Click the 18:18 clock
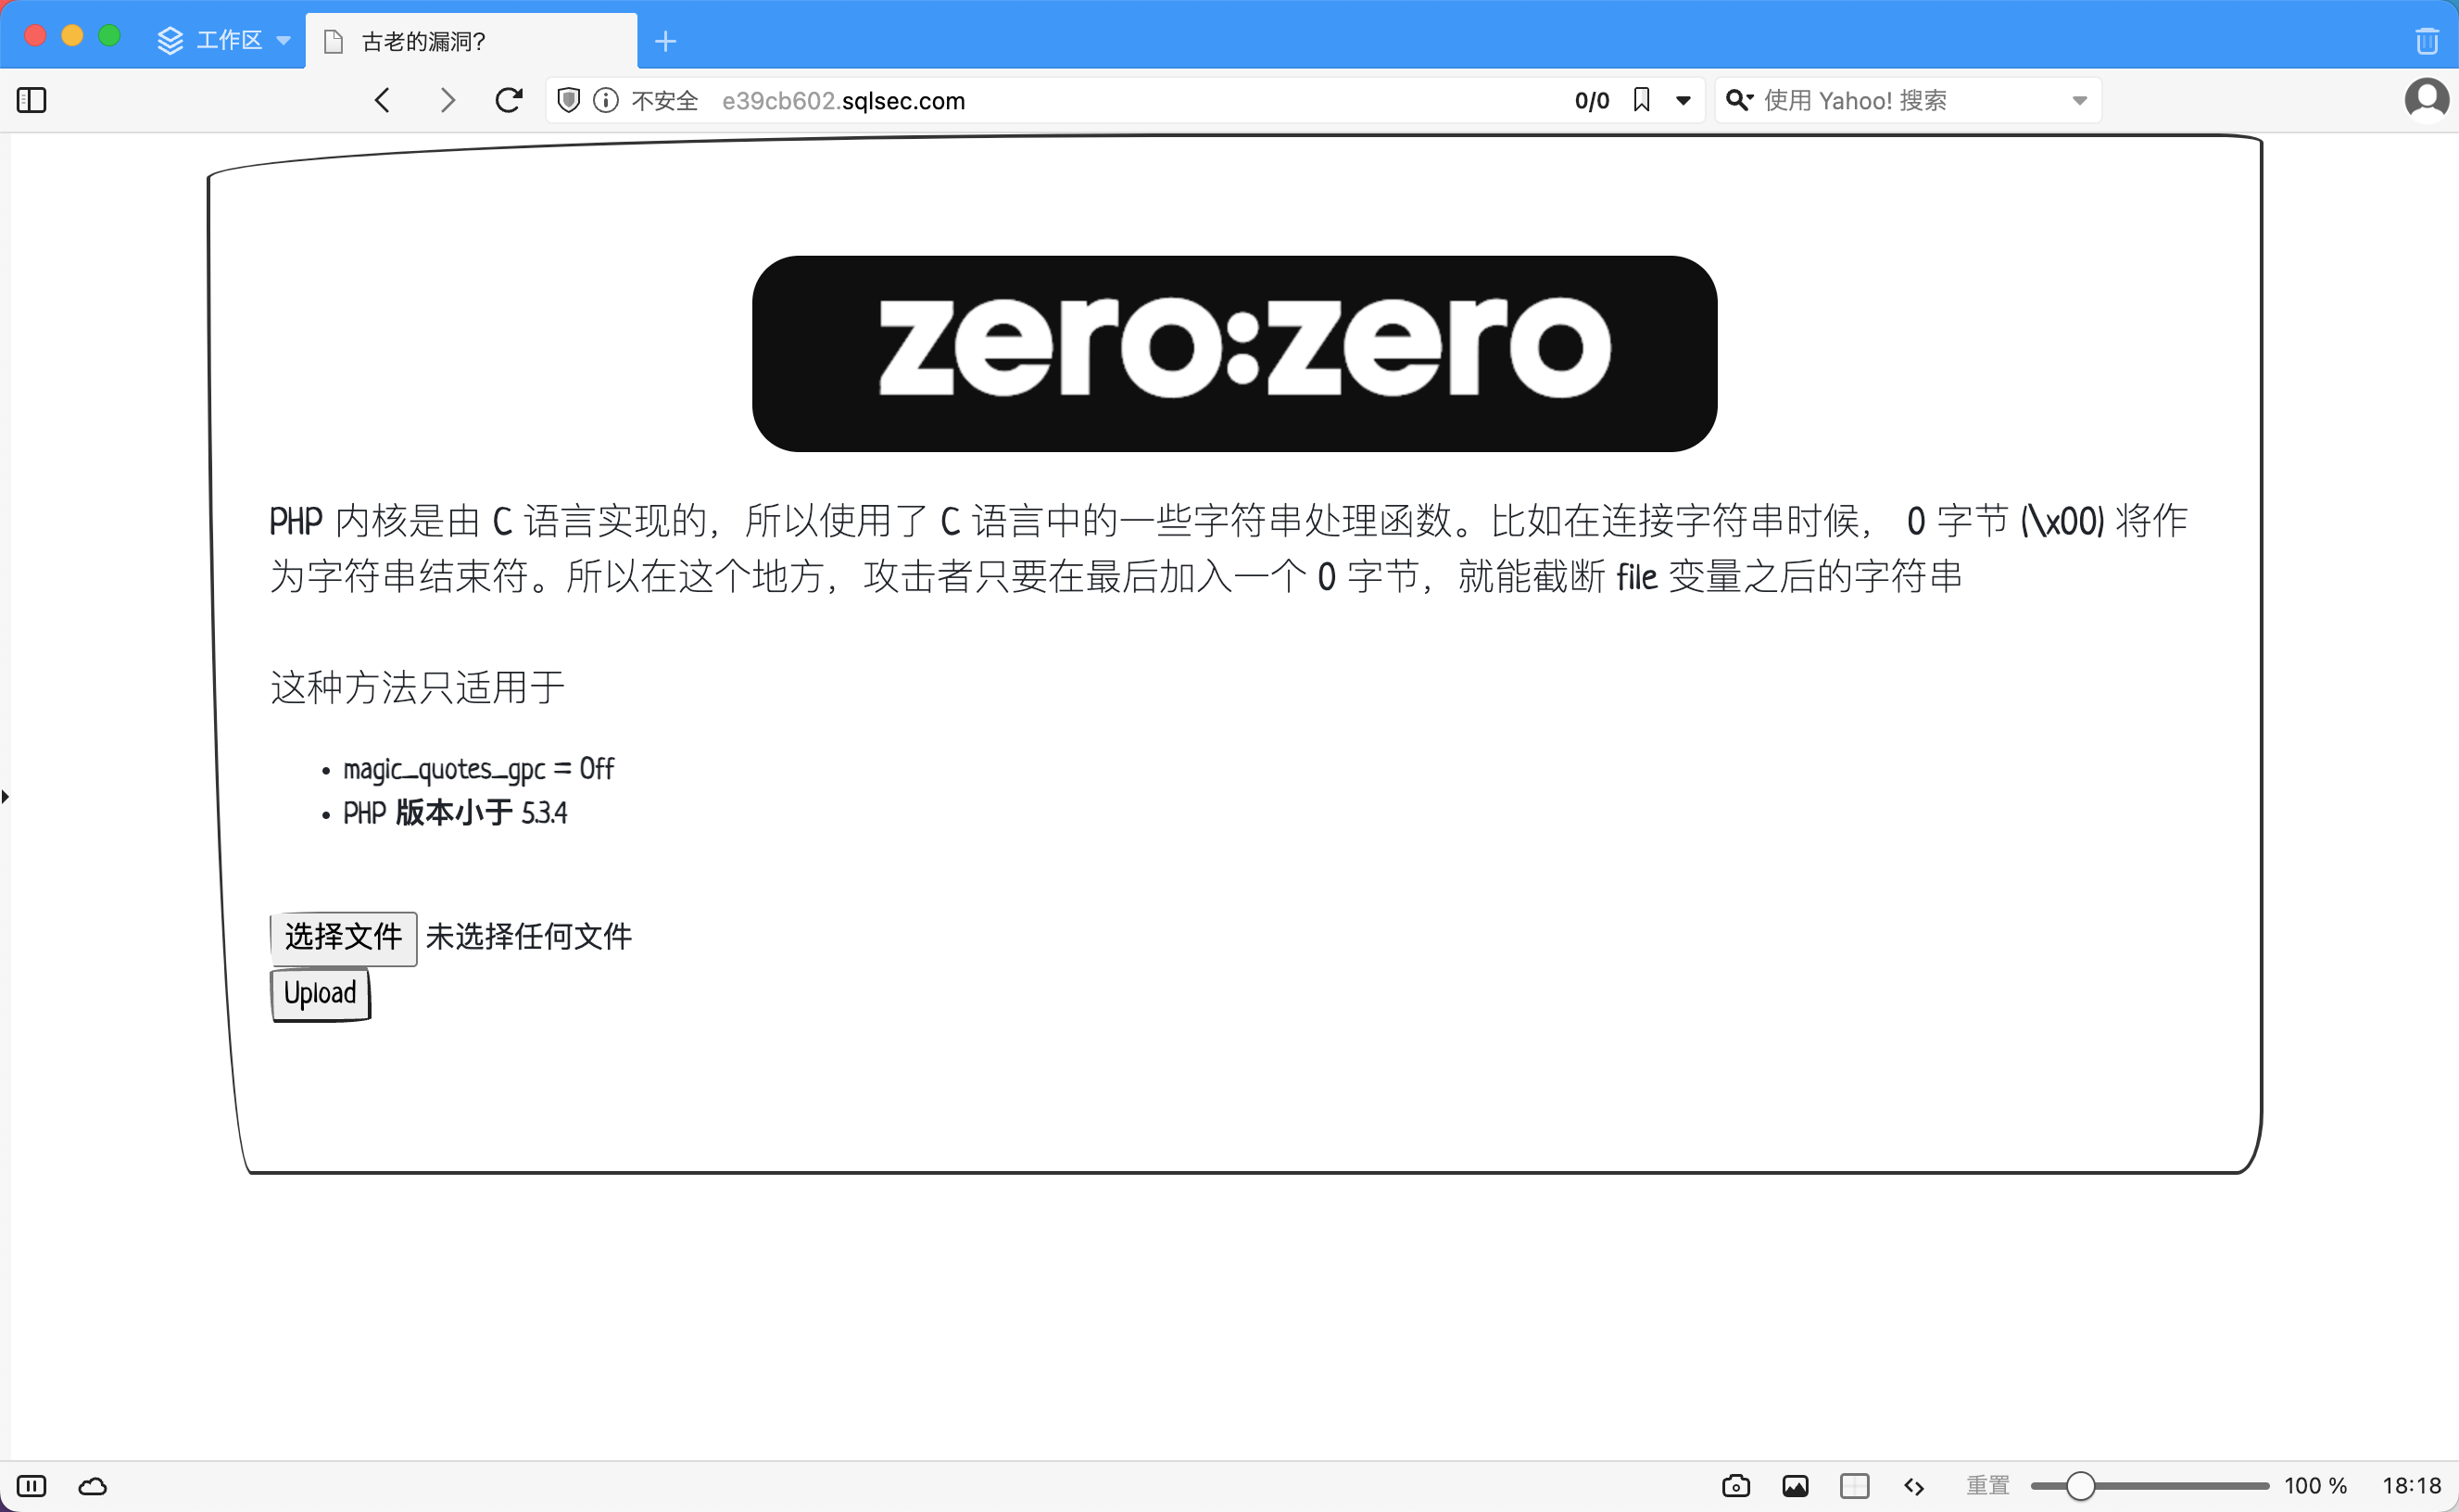The height and width of the screenshot is (1512, 2459). [x=2411, y=1486]
